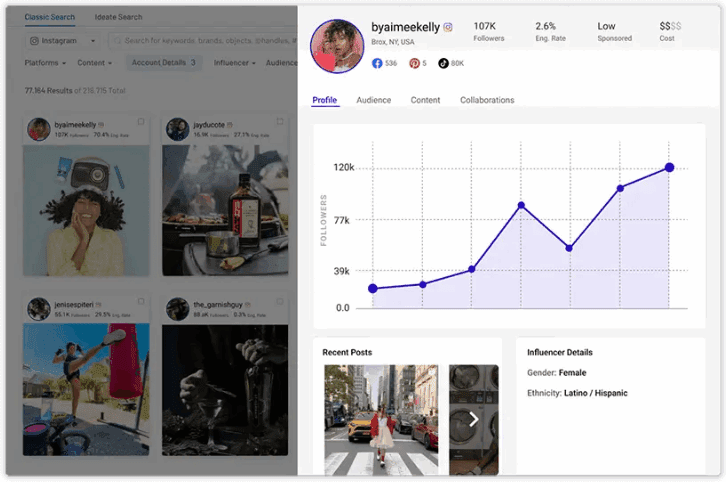Click jayducote's avatar in the results
Viewport: 726px width, 482px height.
coord(177,129)
